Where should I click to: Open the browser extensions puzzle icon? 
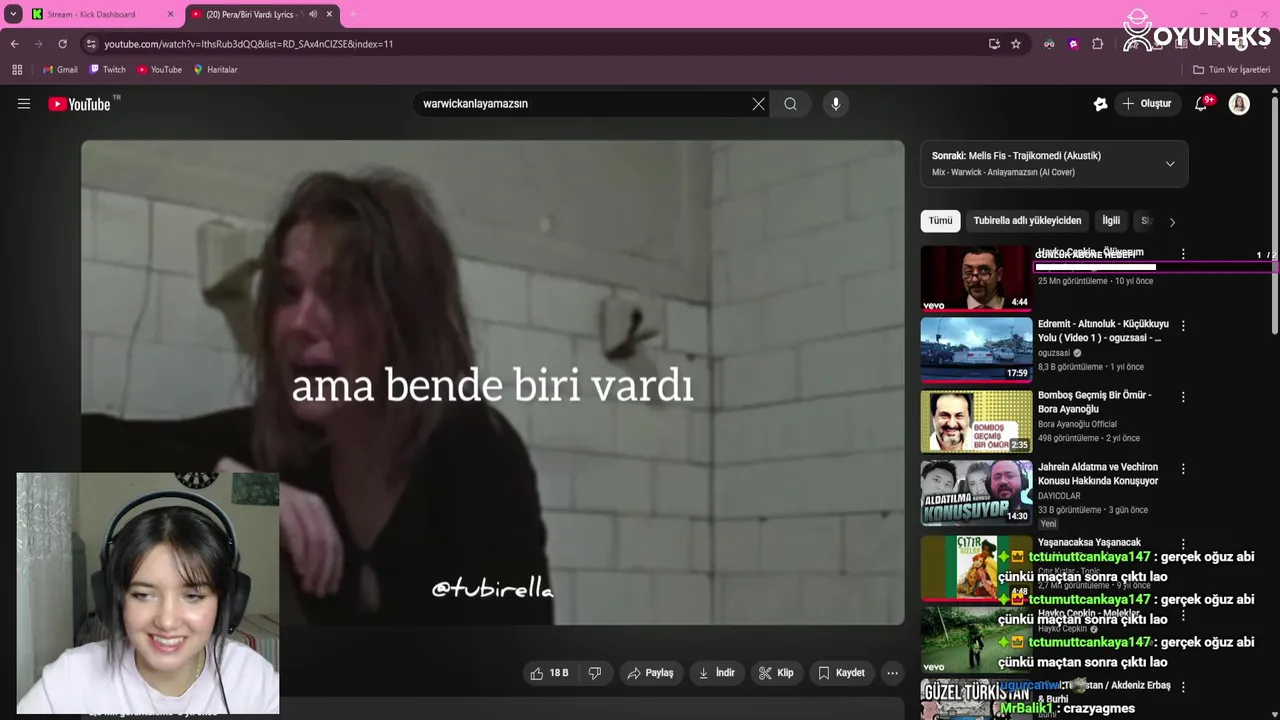tap(1097, 44)
